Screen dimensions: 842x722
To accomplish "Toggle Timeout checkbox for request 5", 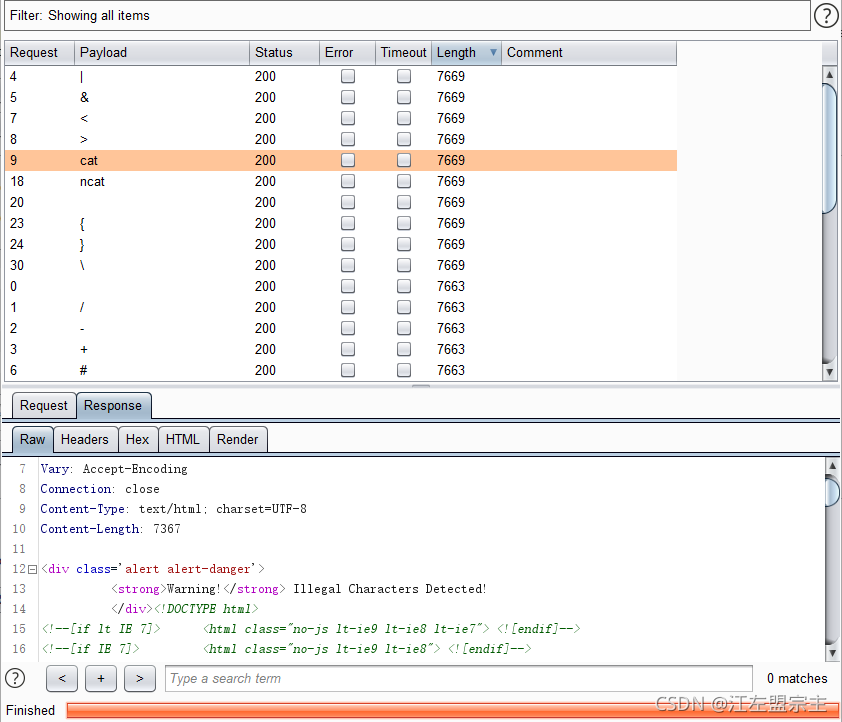I will click(404, 97).
